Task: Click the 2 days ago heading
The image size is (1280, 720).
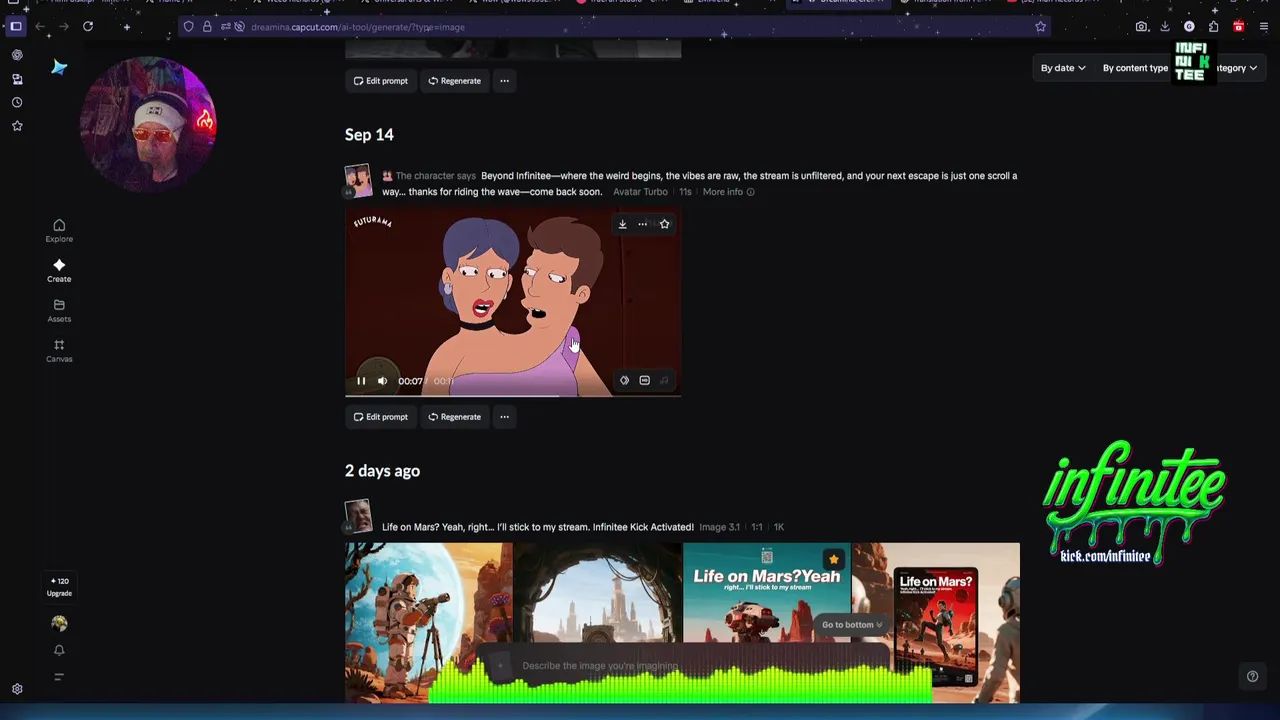Action: (382, 471)
